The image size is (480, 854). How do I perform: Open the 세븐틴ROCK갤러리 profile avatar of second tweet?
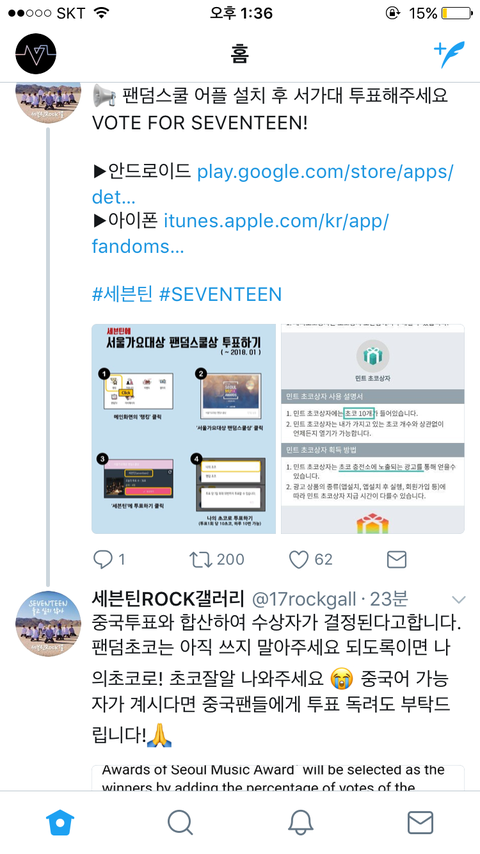(48, 624)
